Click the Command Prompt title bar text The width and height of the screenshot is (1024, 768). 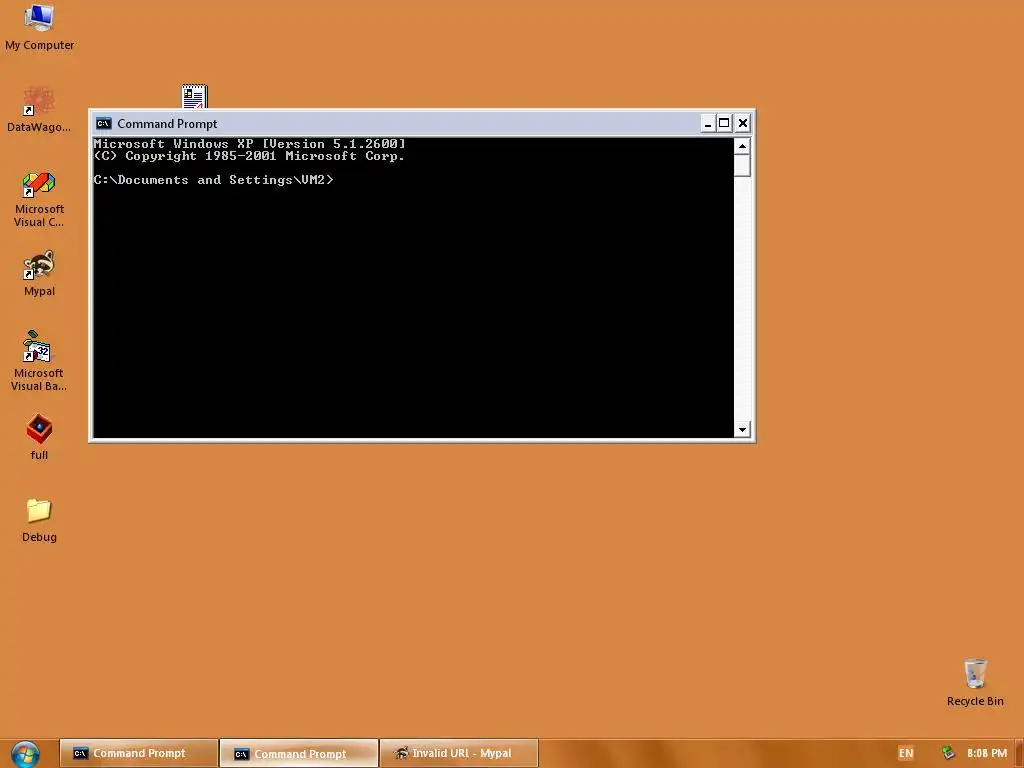click(167, 123)
